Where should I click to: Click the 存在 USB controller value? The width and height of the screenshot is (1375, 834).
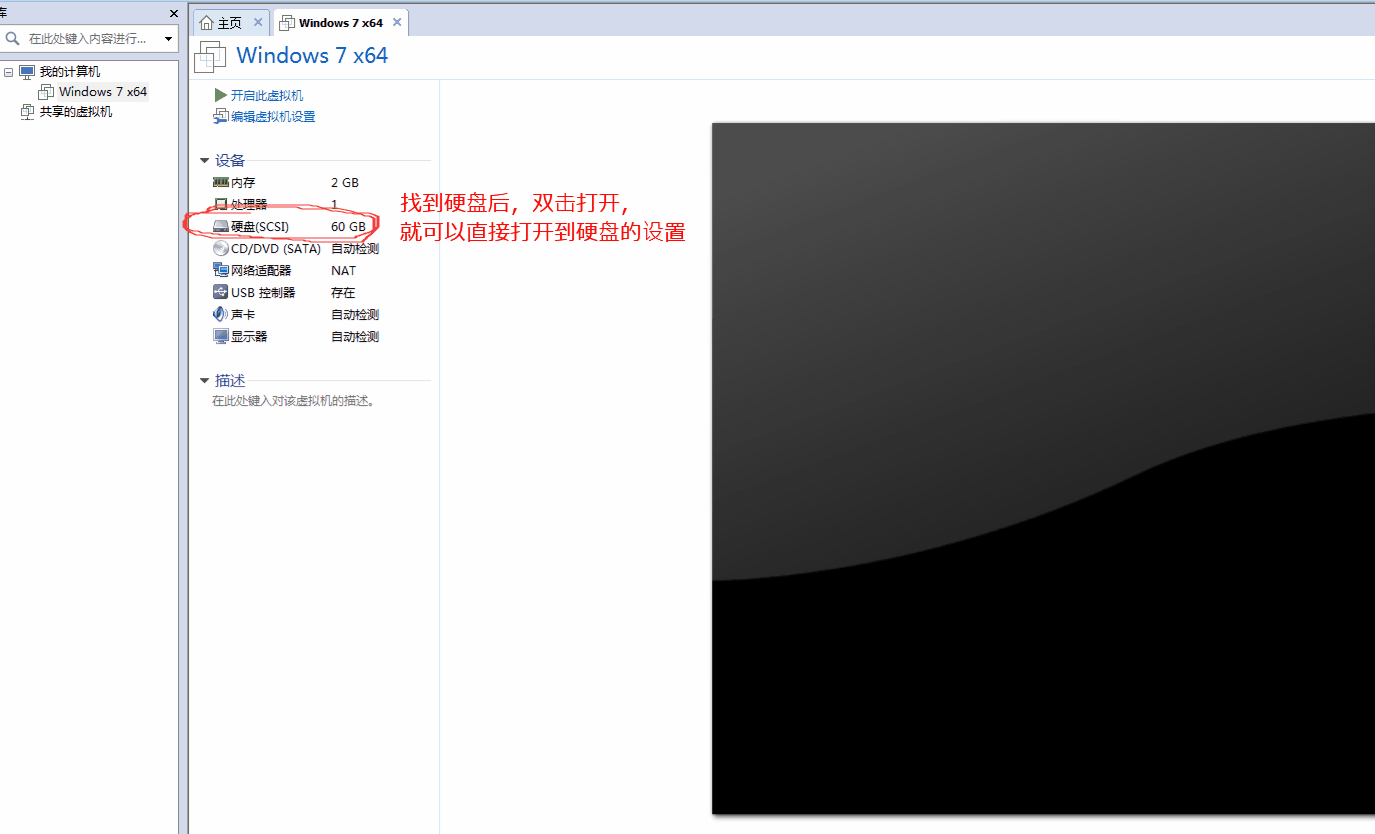click(343, 293)
